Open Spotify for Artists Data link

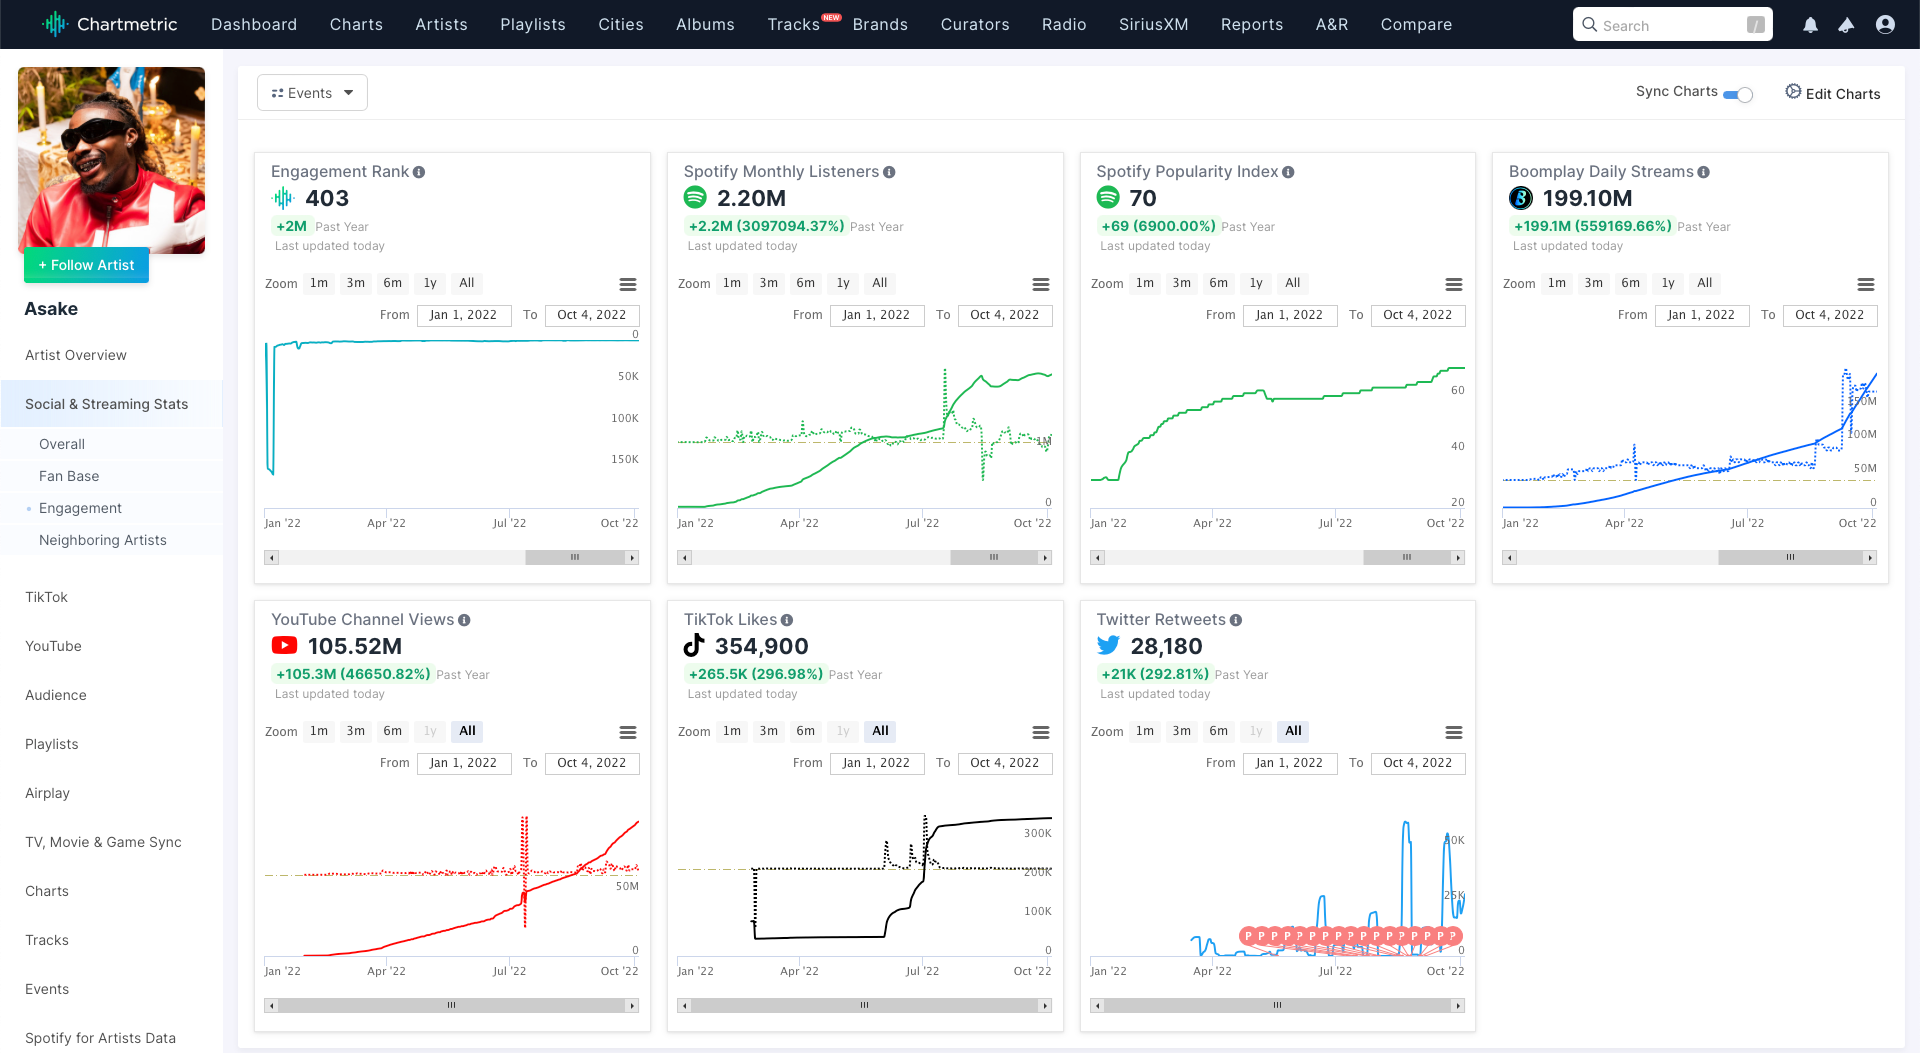pos(100,1038)
